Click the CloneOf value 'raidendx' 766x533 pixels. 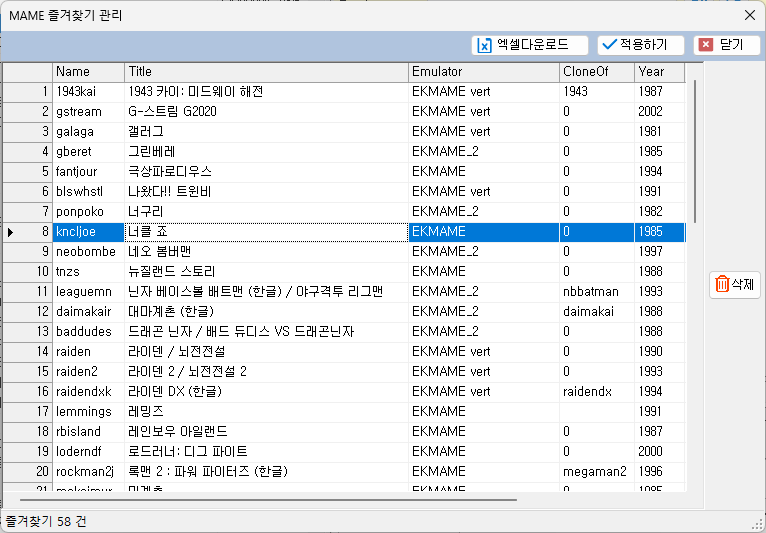pos(587,392)
